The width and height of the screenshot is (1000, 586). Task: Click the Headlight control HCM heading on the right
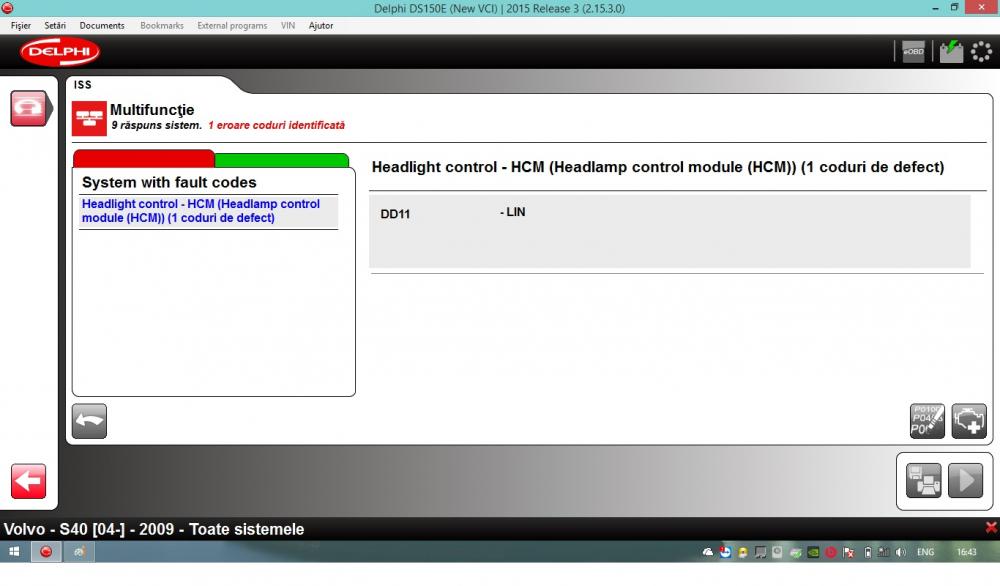pyautogui.click(x=658, y=167)
